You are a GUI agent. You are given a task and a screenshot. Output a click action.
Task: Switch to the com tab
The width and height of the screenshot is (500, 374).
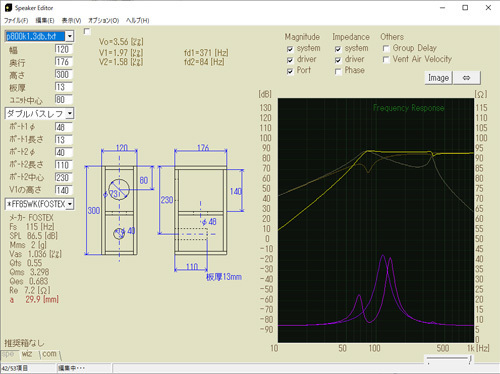(49, 354)
